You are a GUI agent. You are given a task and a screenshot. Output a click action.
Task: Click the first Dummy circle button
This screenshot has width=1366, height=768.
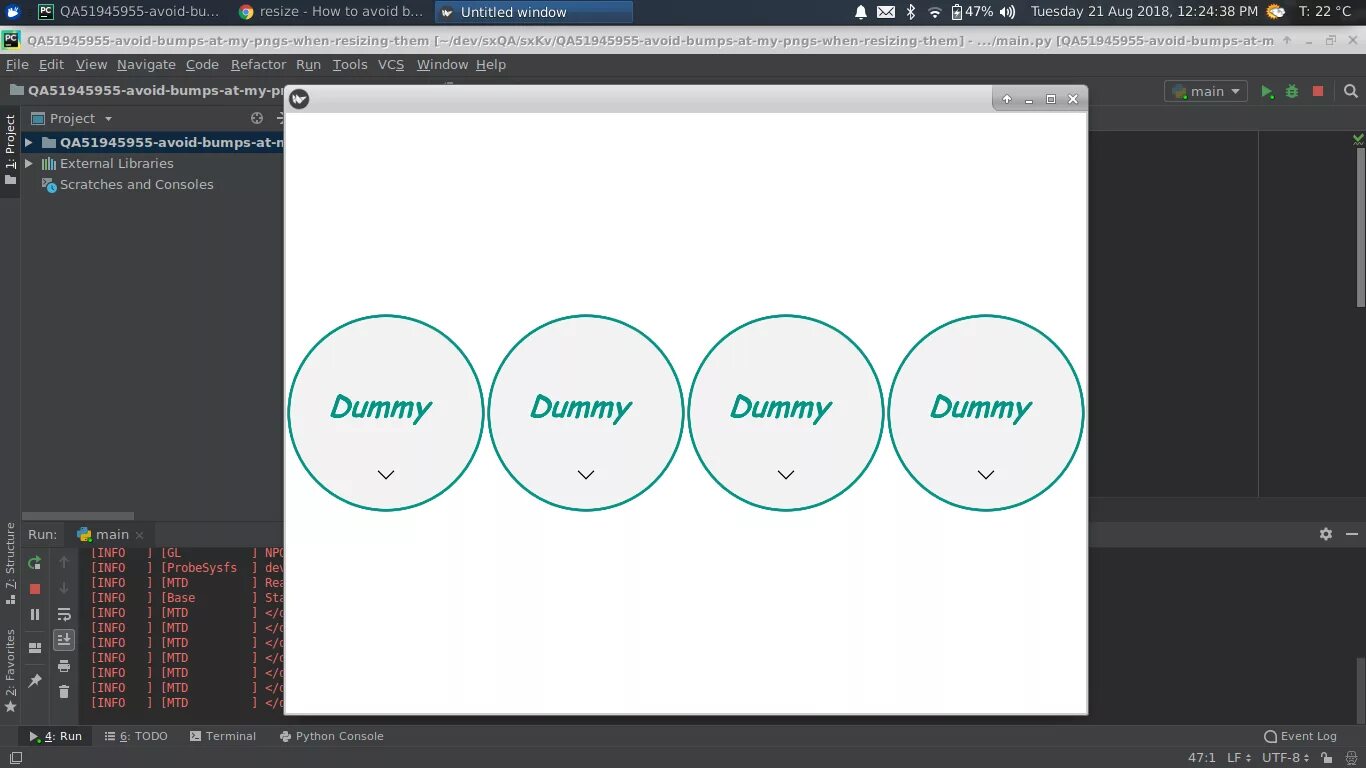[x=386, y=413]
